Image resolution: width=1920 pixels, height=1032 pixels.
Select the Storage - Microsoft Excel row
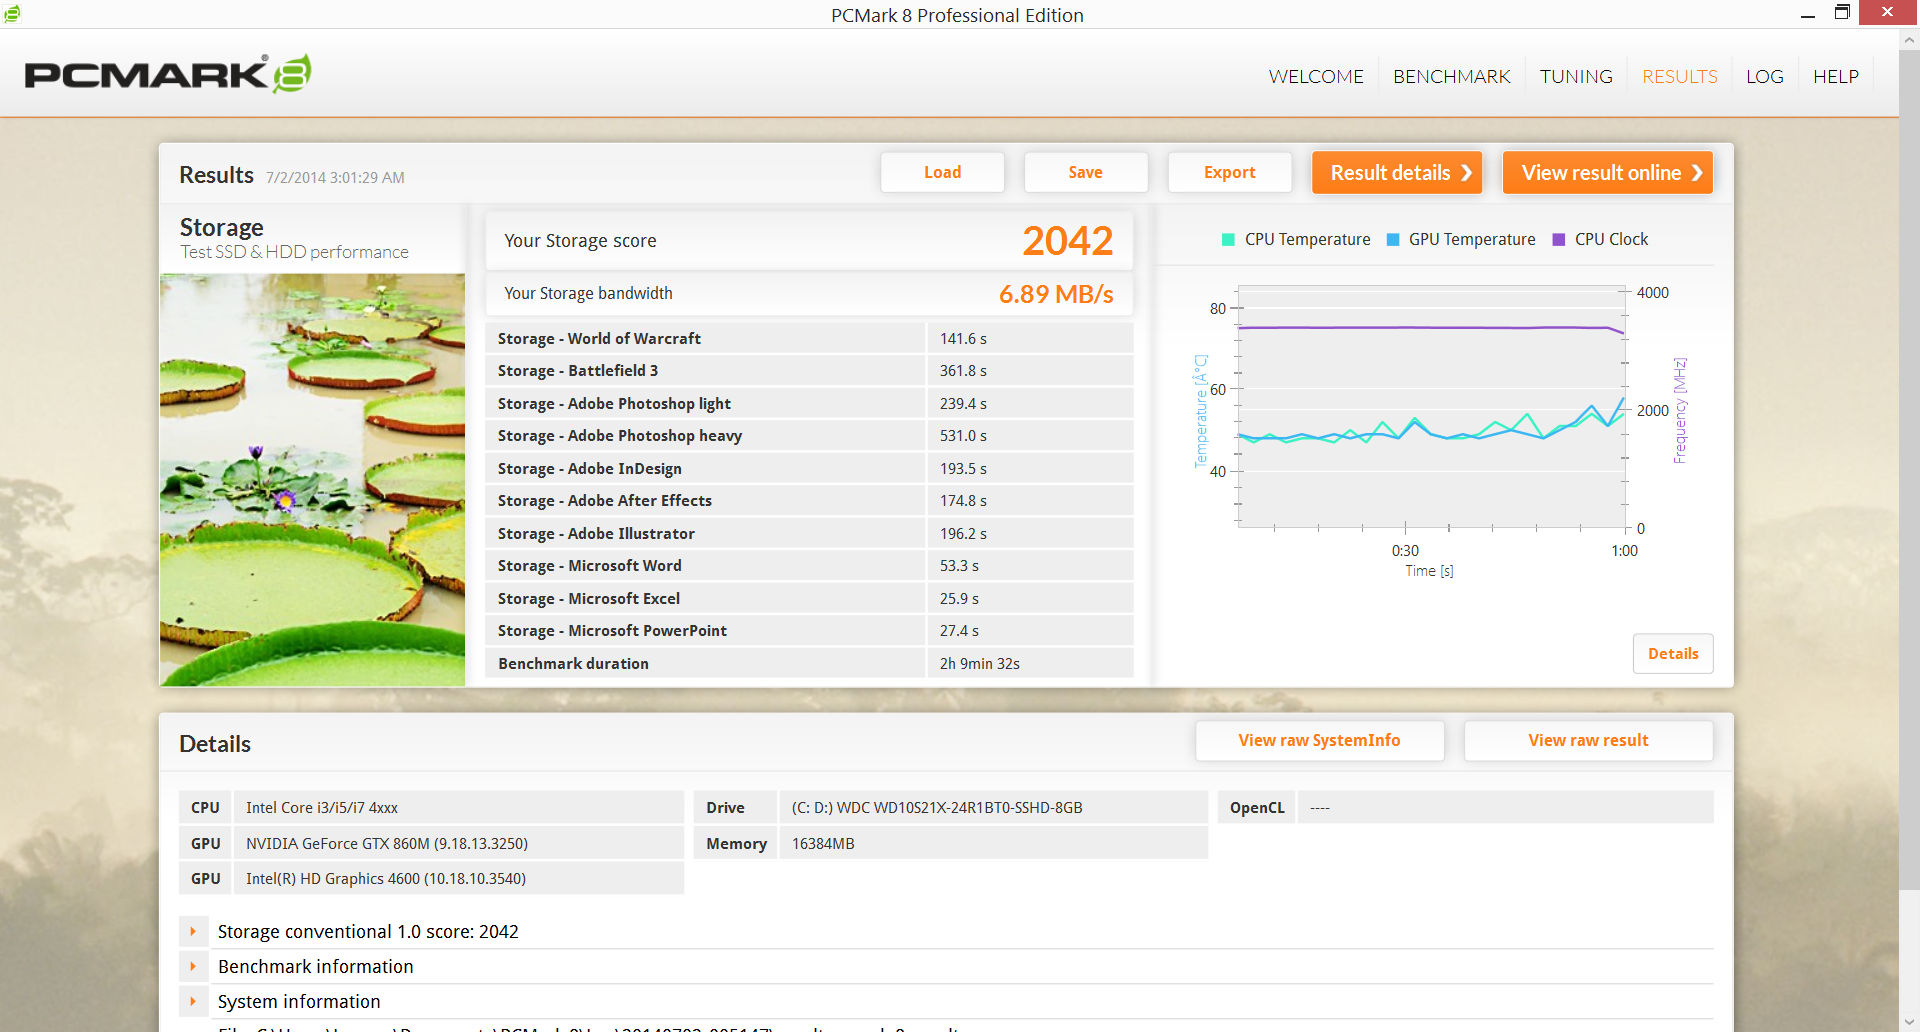pyautogui.click(x=809, y=598)
